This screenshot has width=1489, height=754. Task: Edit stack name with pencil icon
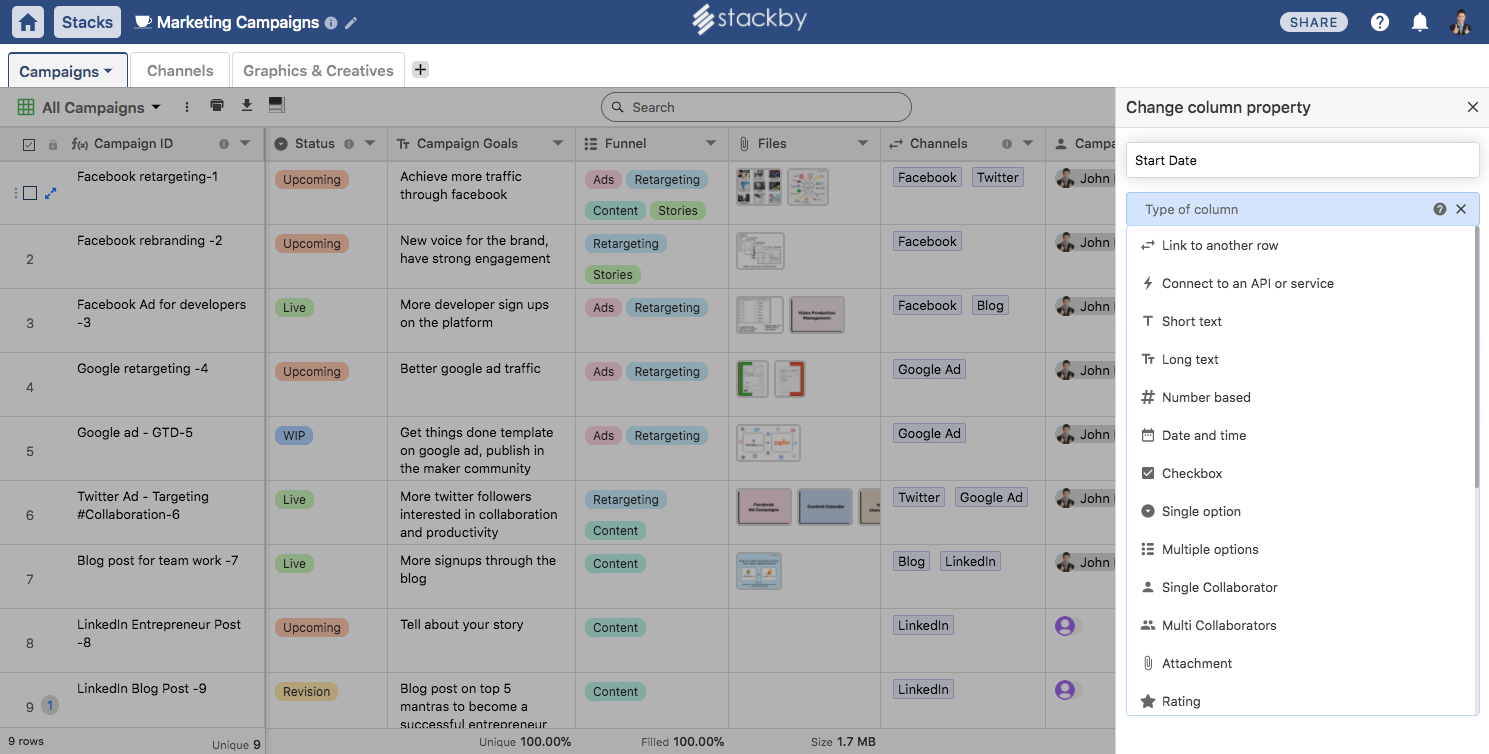[x=351, y=23]
